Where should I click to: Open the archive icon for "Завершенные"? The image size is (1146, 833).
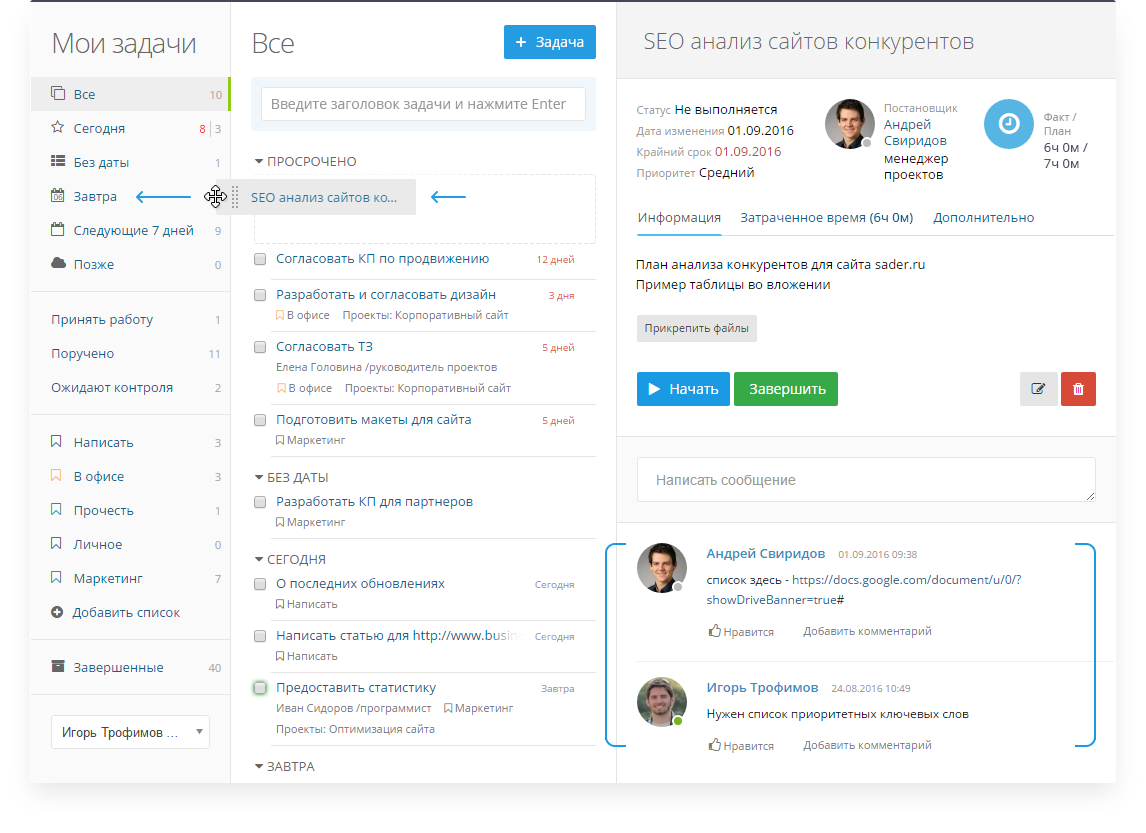tap(59, 667)
